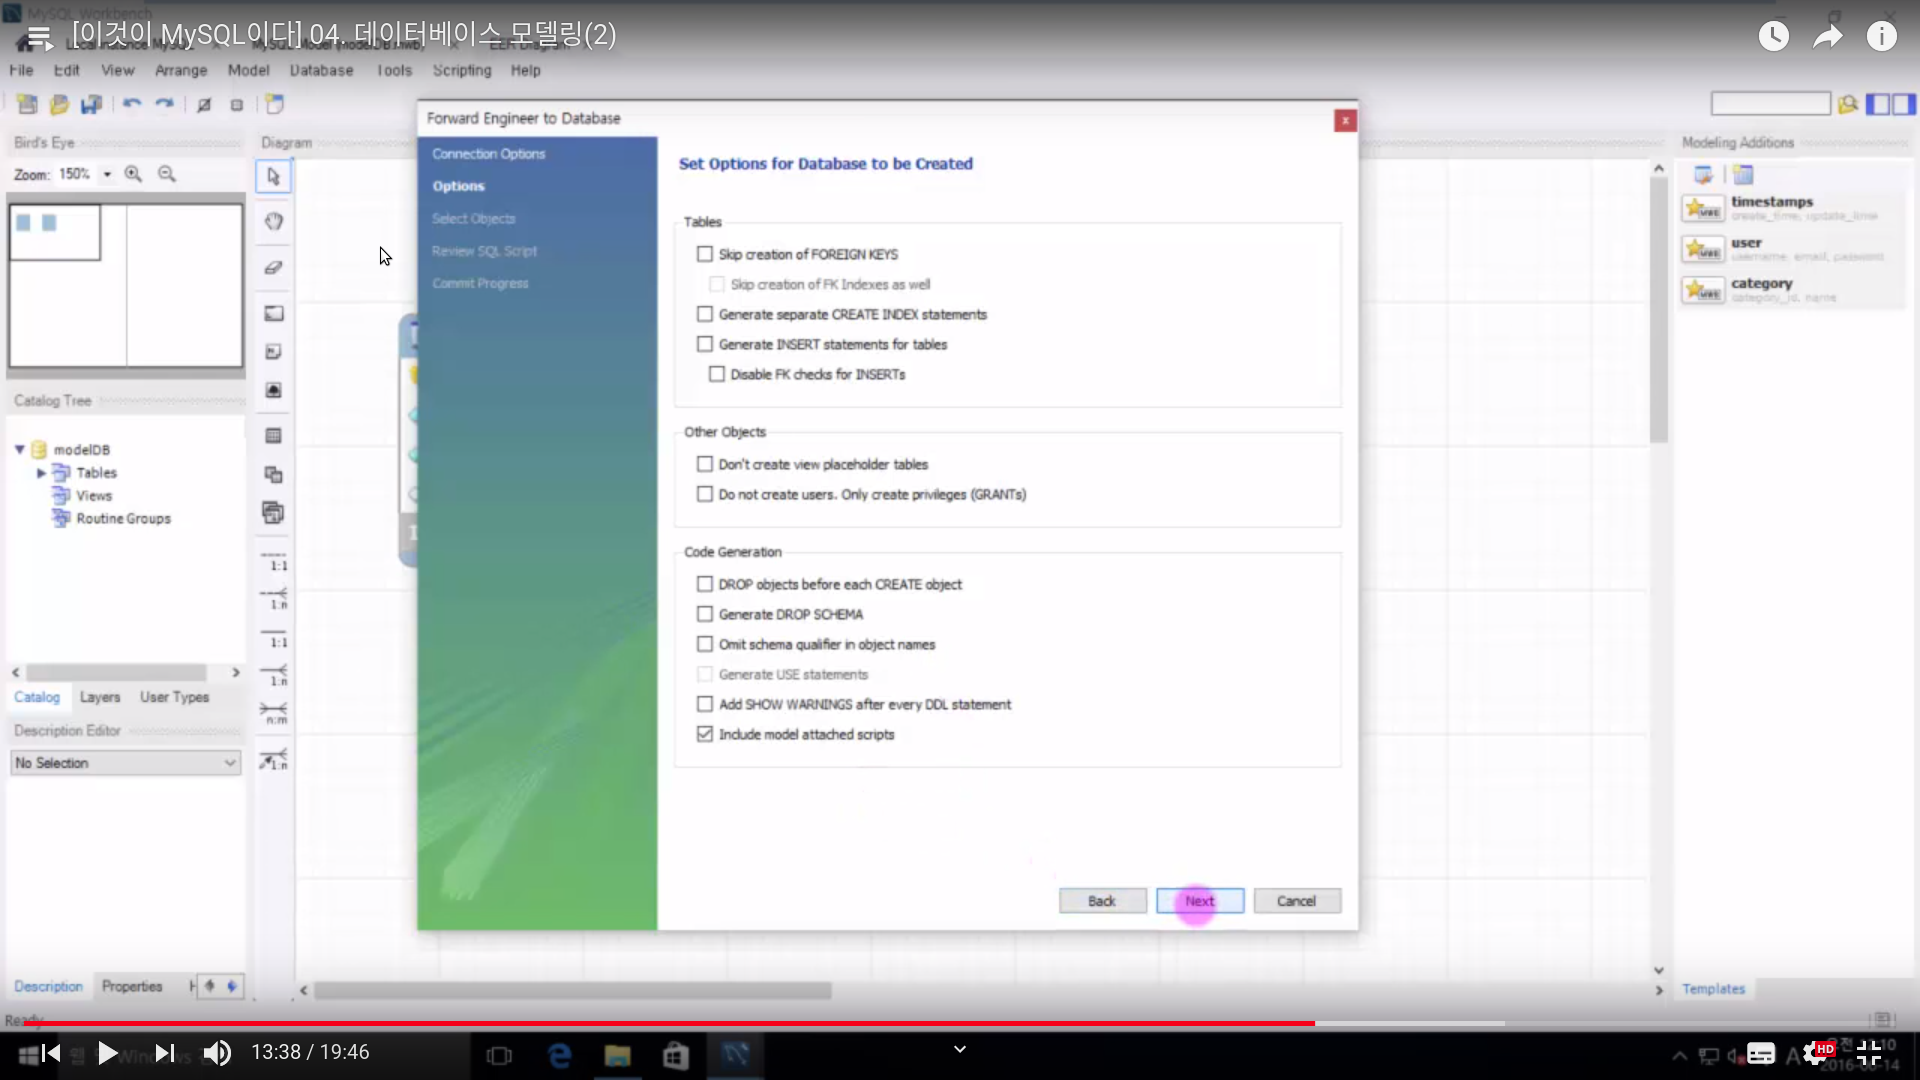This screenshot has height=1080, width=1920.
Task: Select the eraser tool
Action: coord(273,267)
